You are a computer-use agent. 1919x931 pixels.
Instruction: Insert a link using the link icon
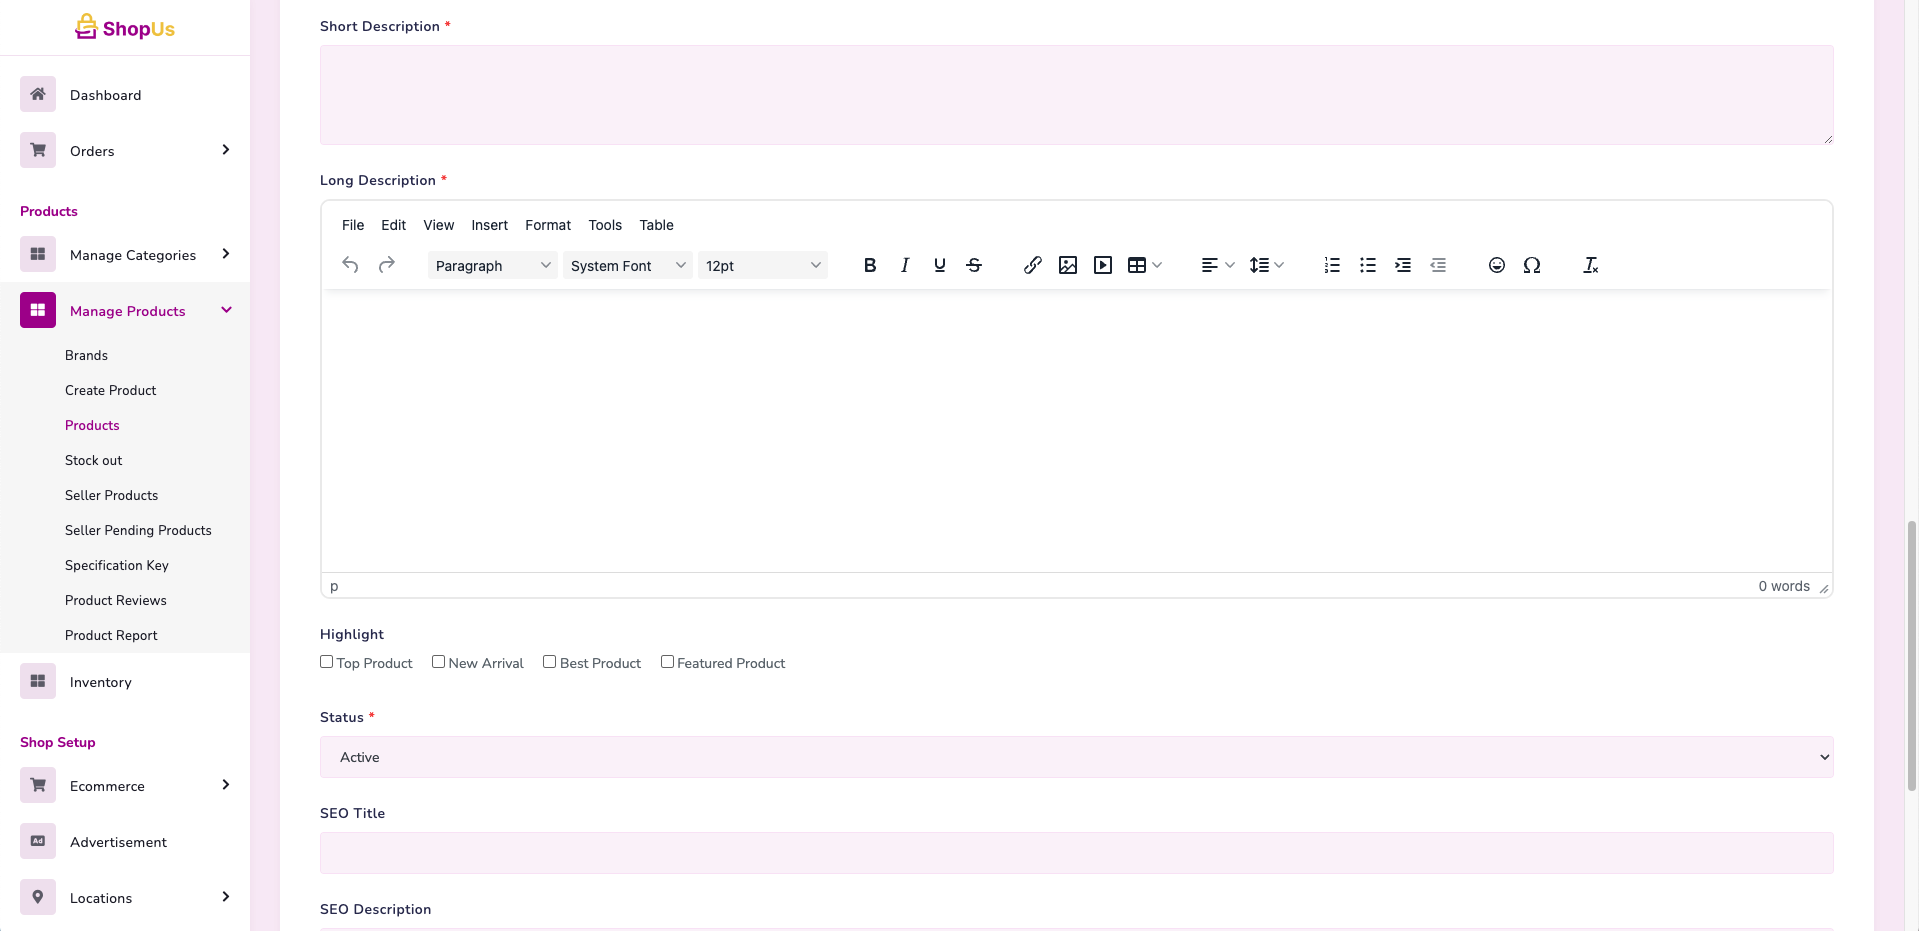[x=1032, y=265]
